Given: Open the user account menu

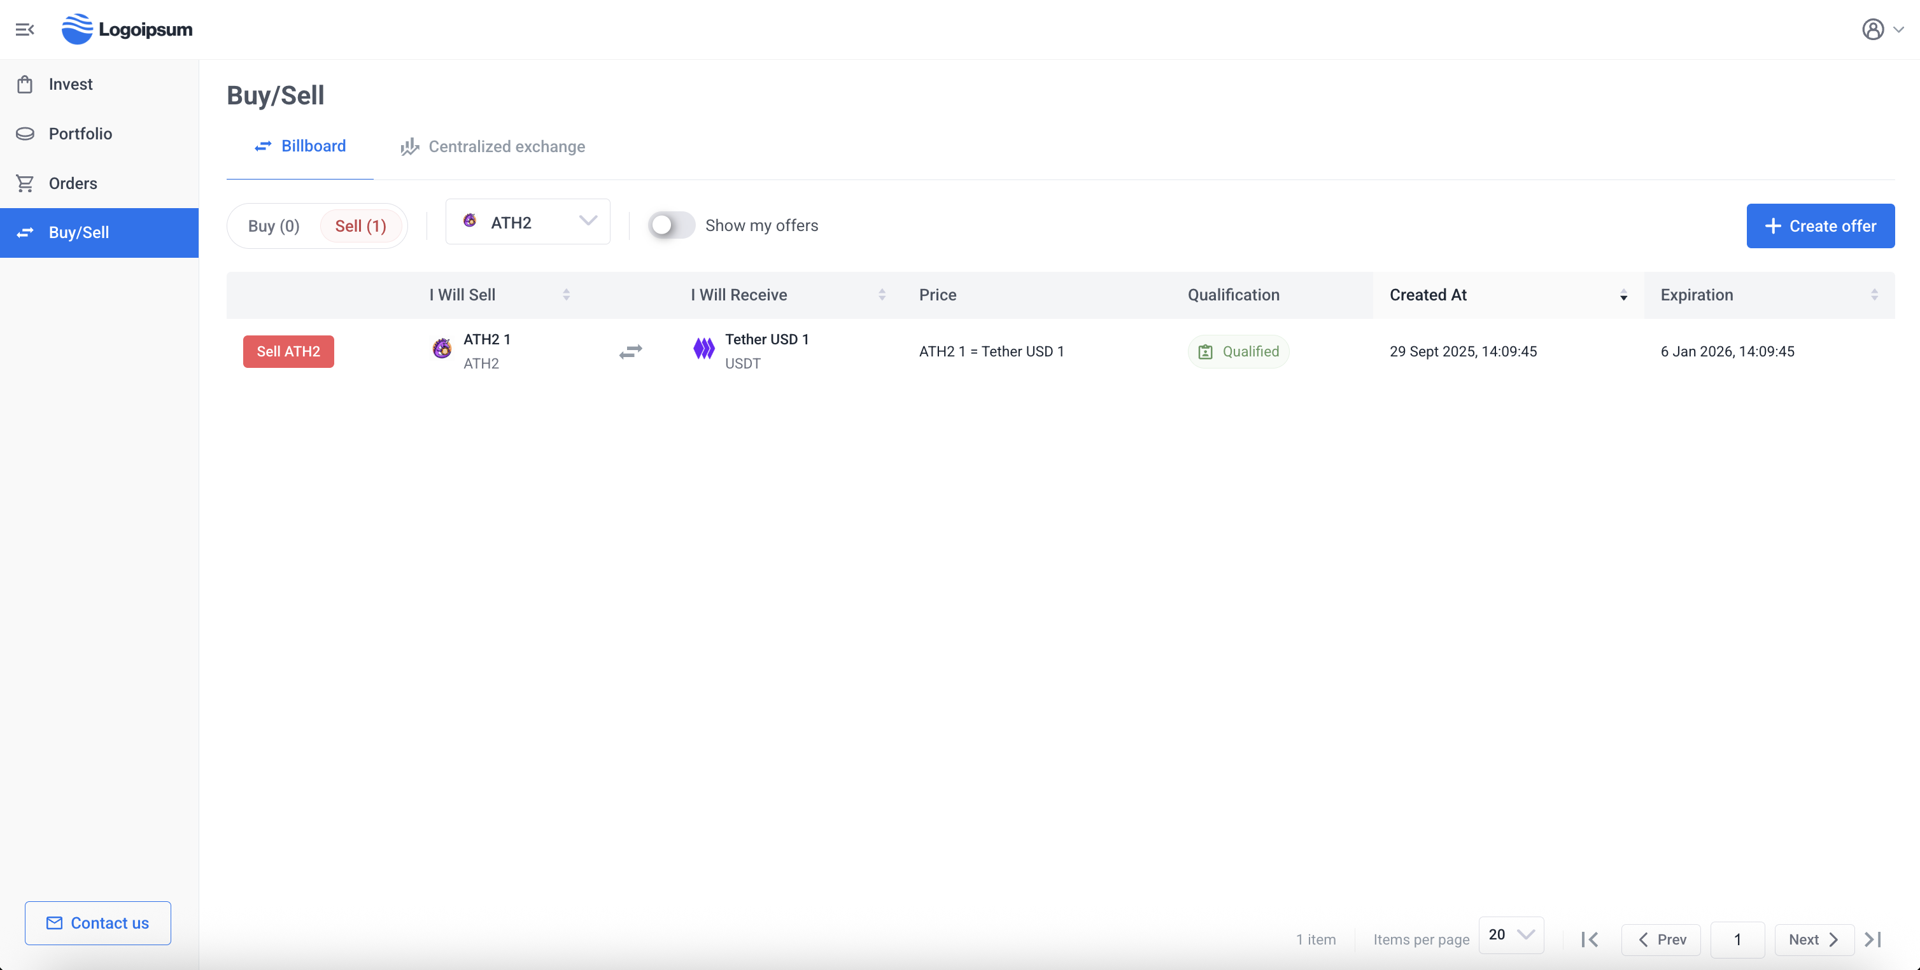Looking at the screenshot, I should 1882,30.
